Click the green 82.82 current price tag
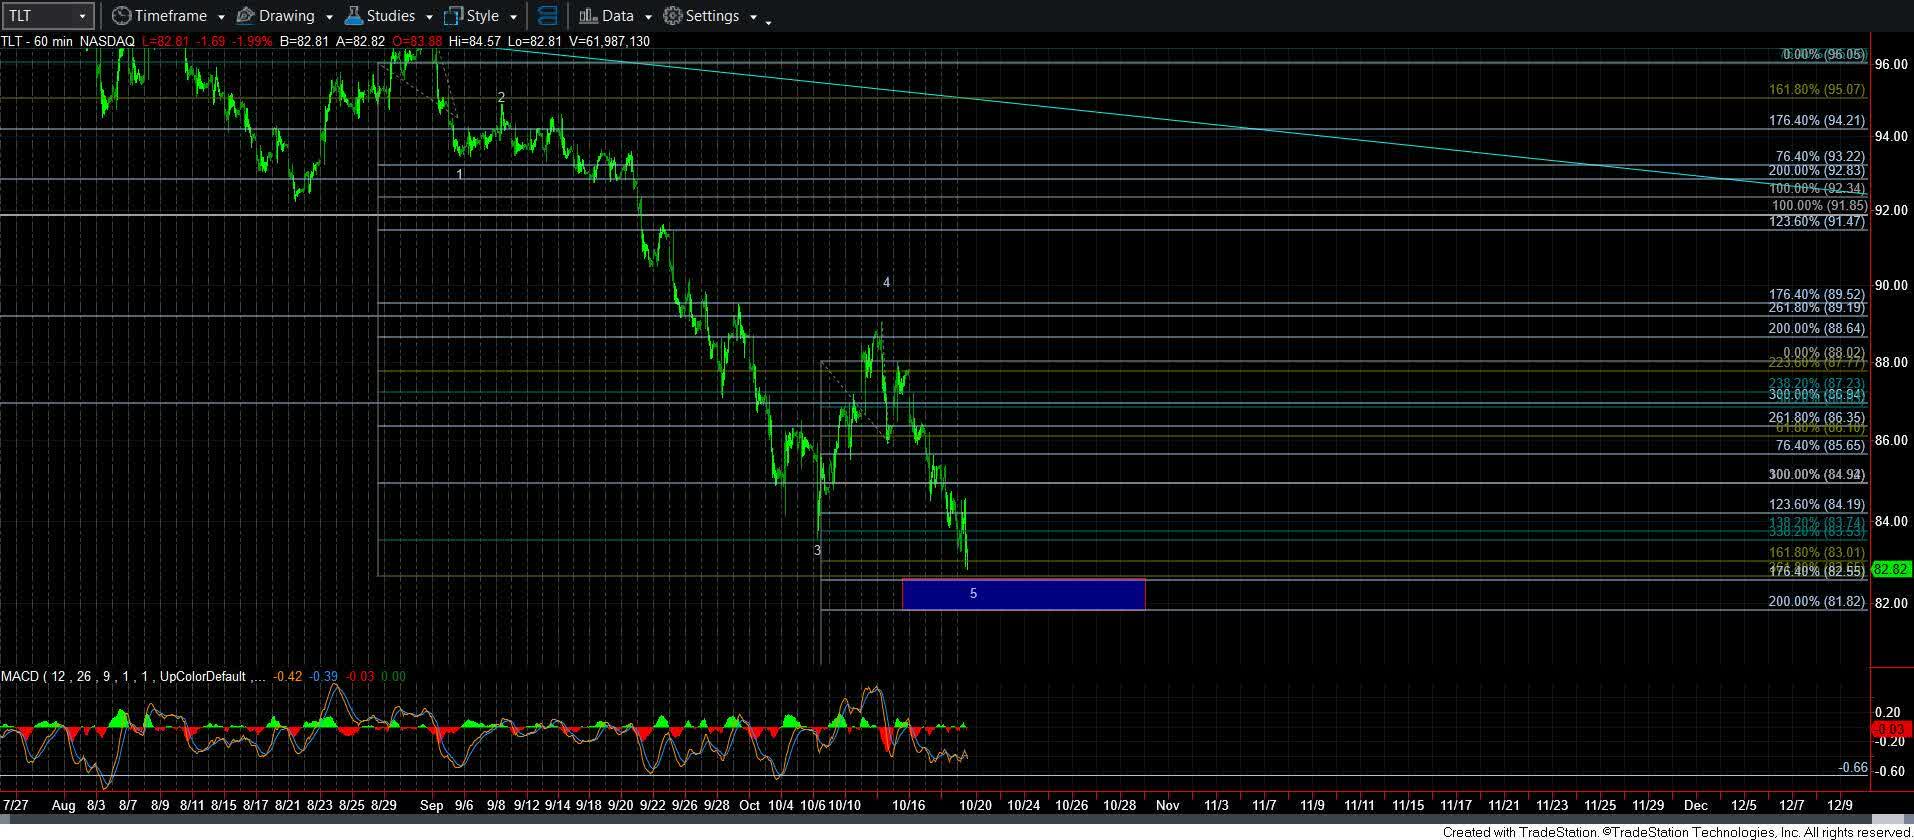This screenshot has width=1914, height=840. pyautogui.click(x=1891, y=569)
